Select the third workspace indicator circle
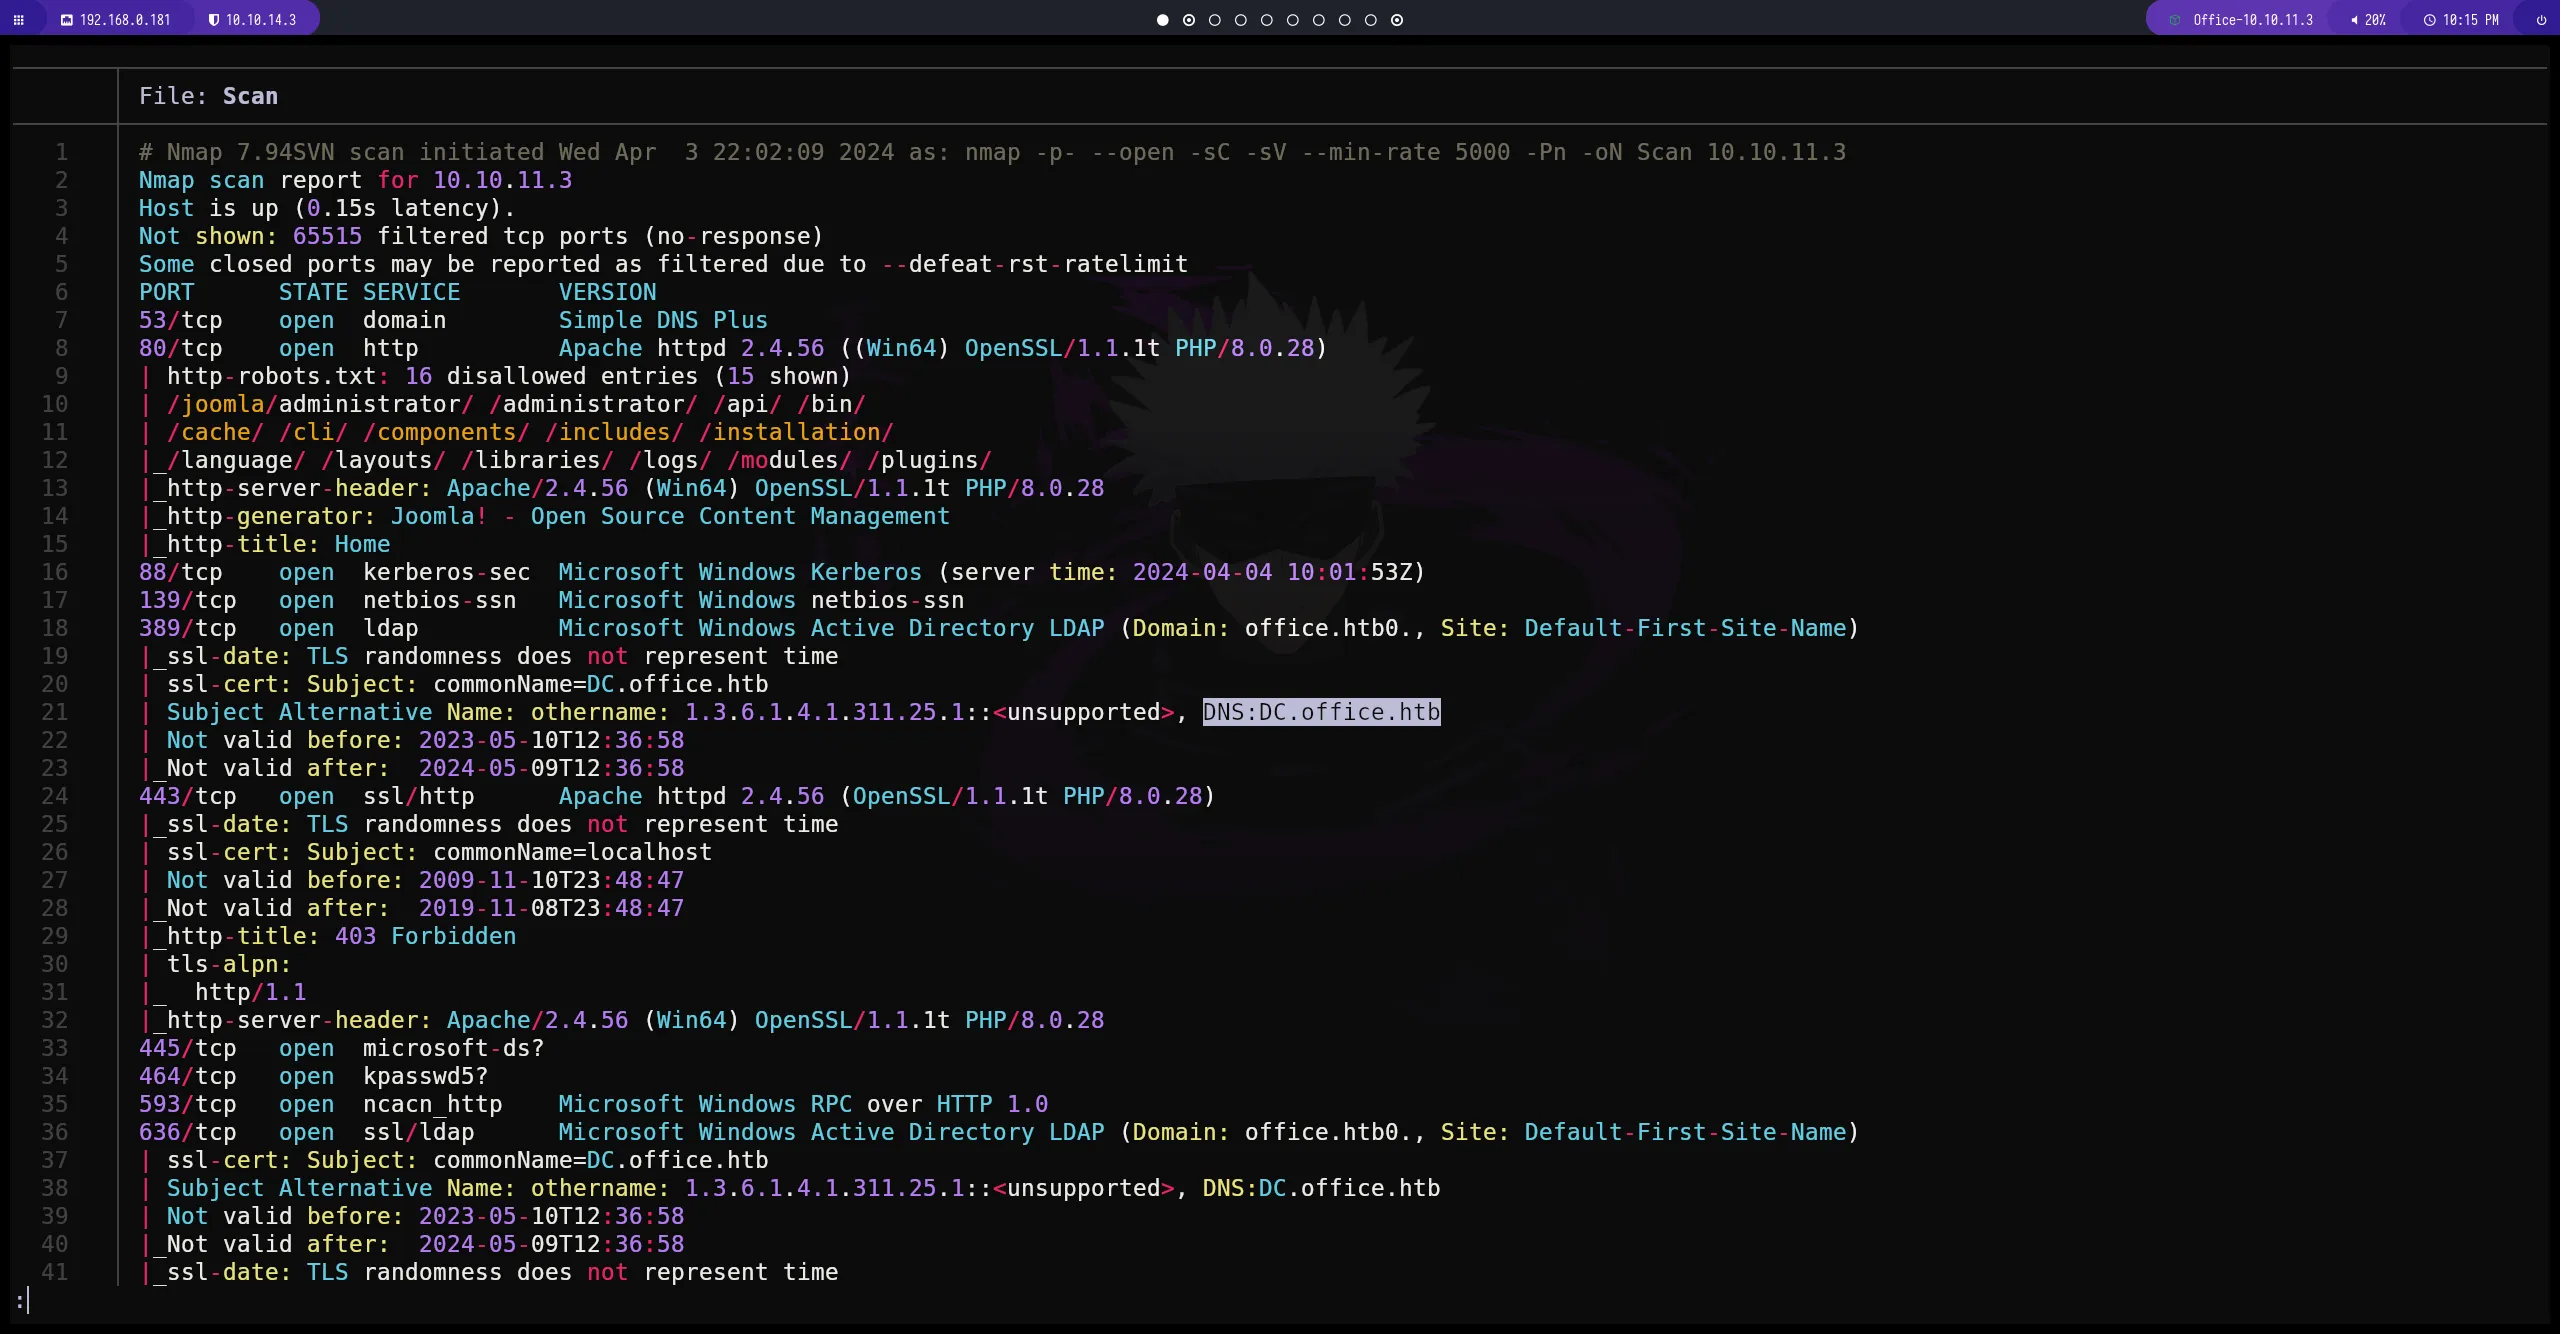 click(x=1214, y=20)
